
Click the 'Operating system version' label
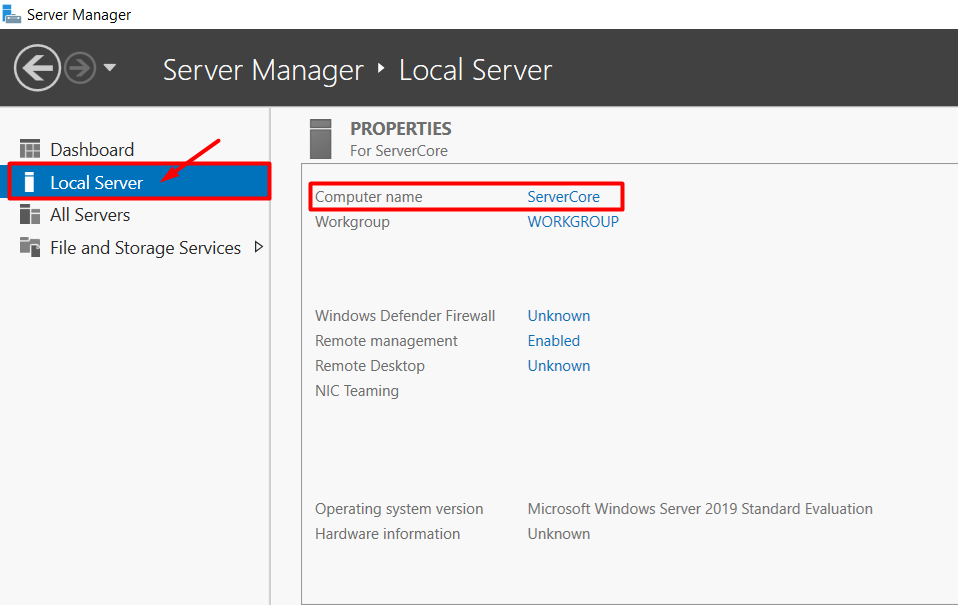(x=399, y=509)
